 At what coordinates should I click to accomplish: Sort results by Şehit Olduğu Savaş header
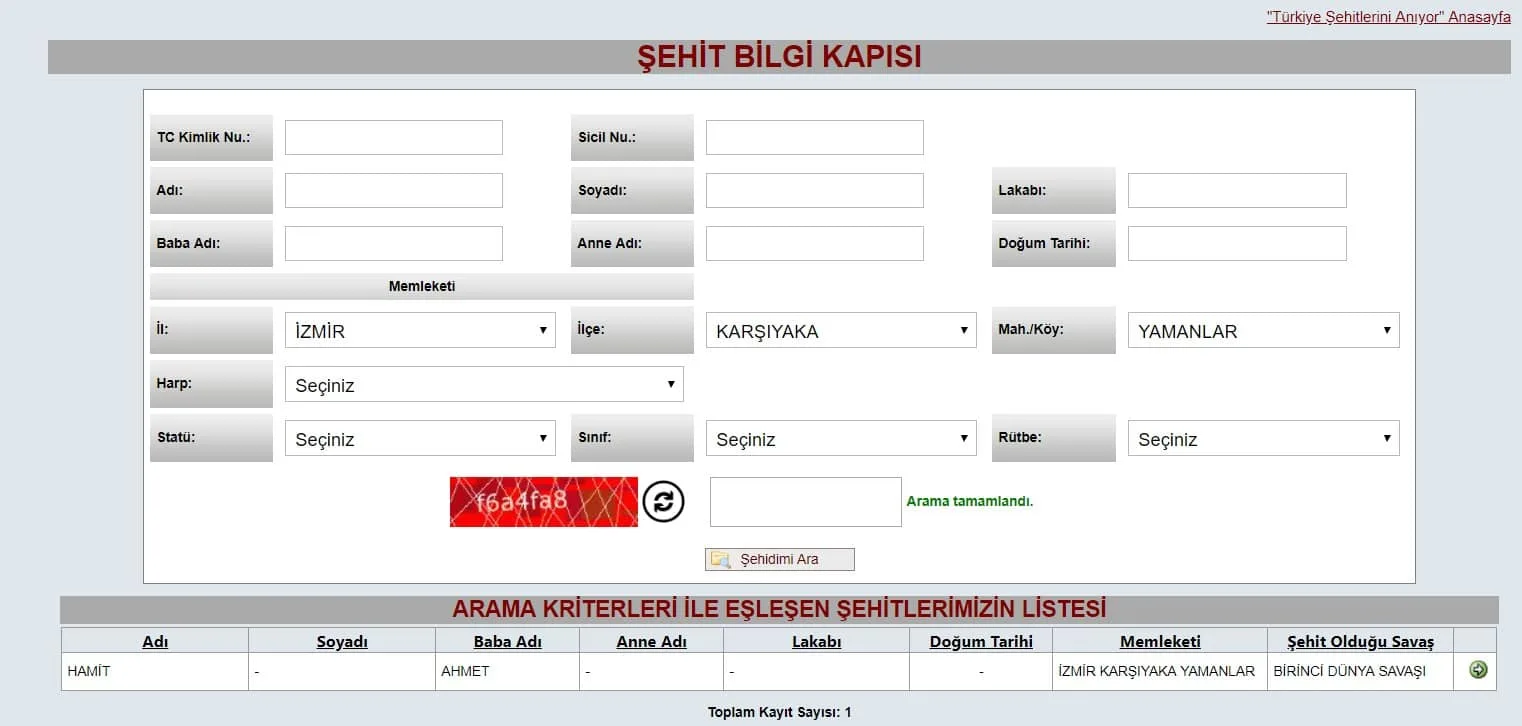tap(1360, 642)
